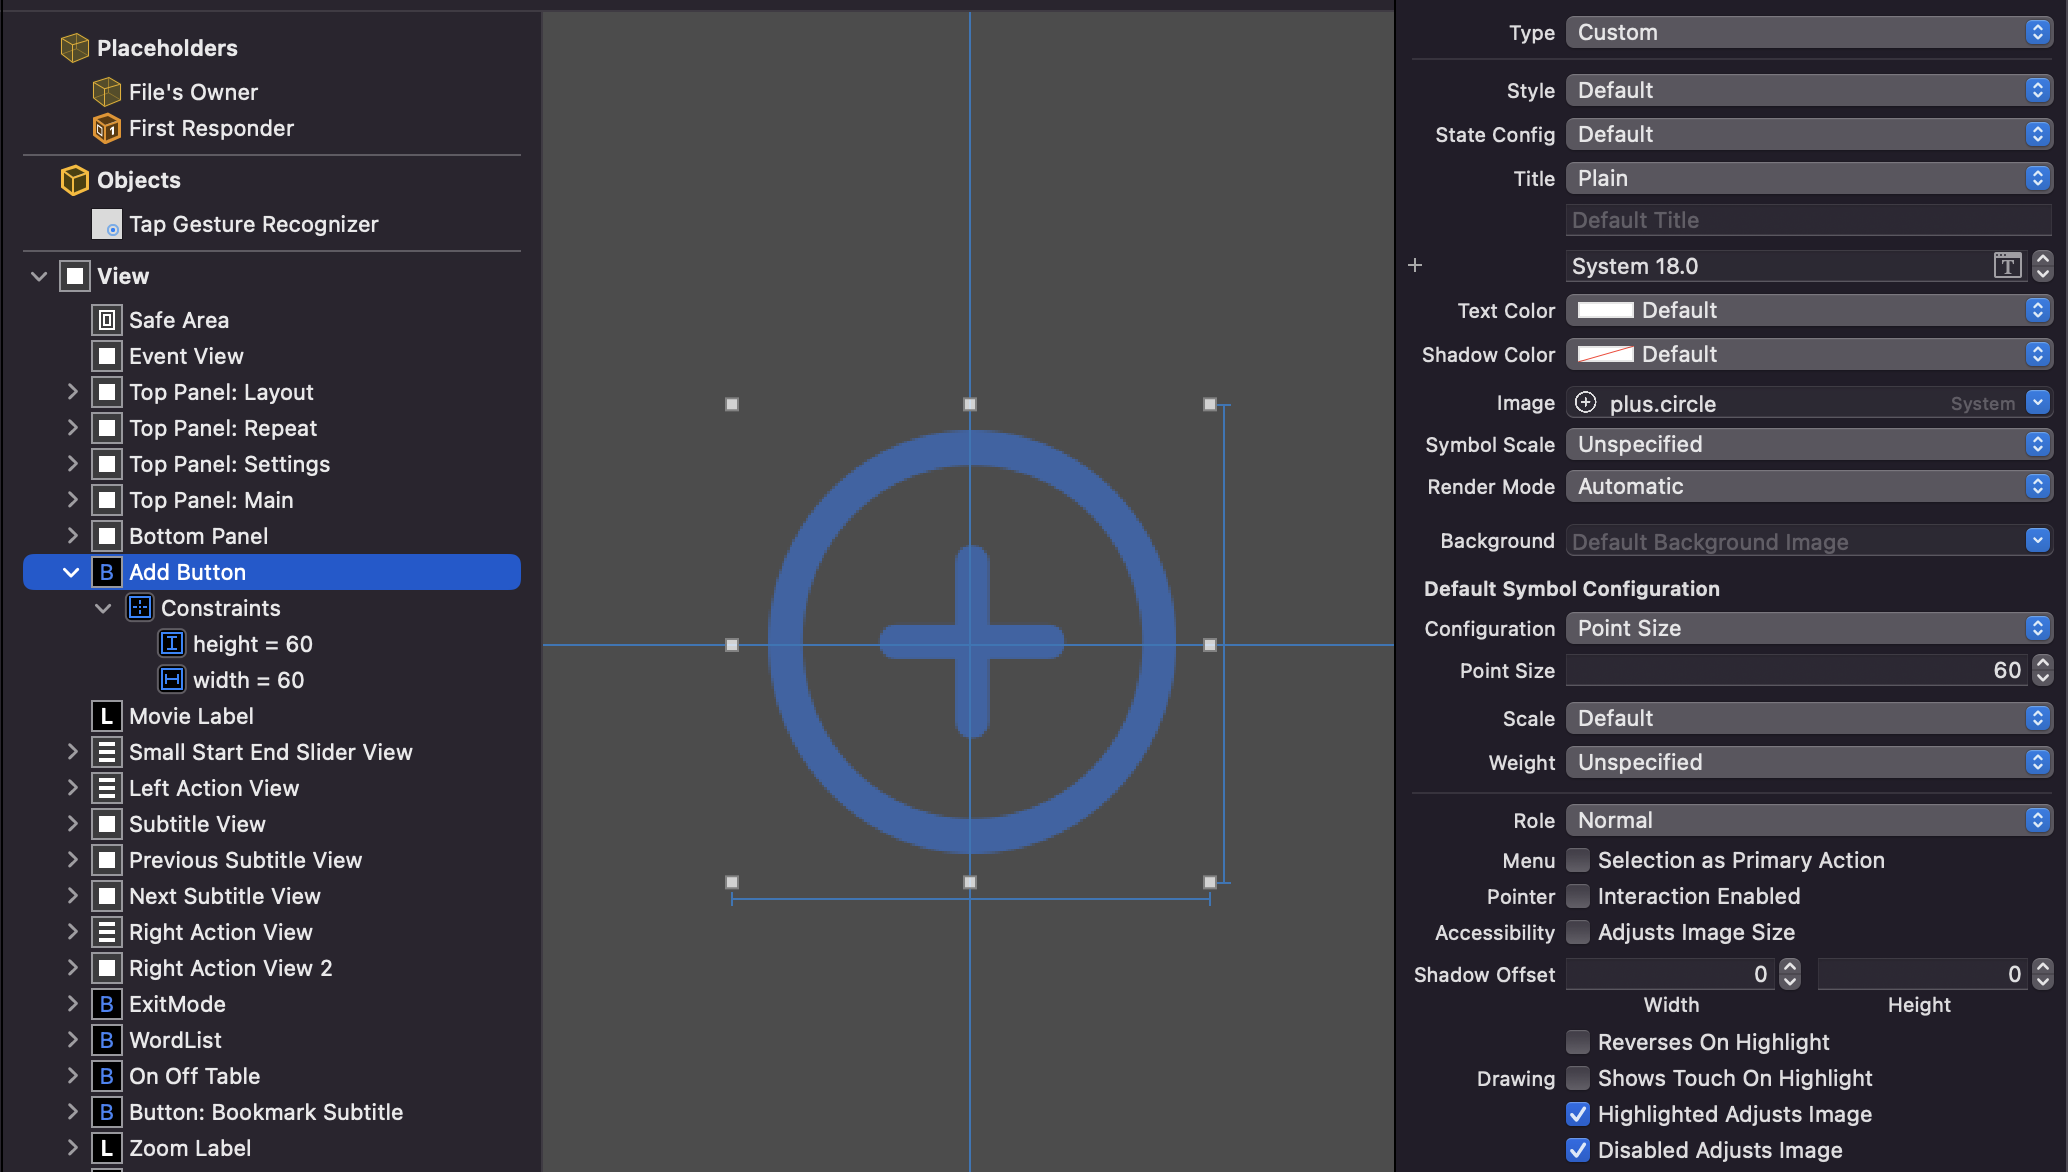Image resolution: width=2068 pixels, height=1172 pixels.
Task: Click the Tap Gesture Recognizer icon
Action: pyautogui.click(x=106, y=224)
